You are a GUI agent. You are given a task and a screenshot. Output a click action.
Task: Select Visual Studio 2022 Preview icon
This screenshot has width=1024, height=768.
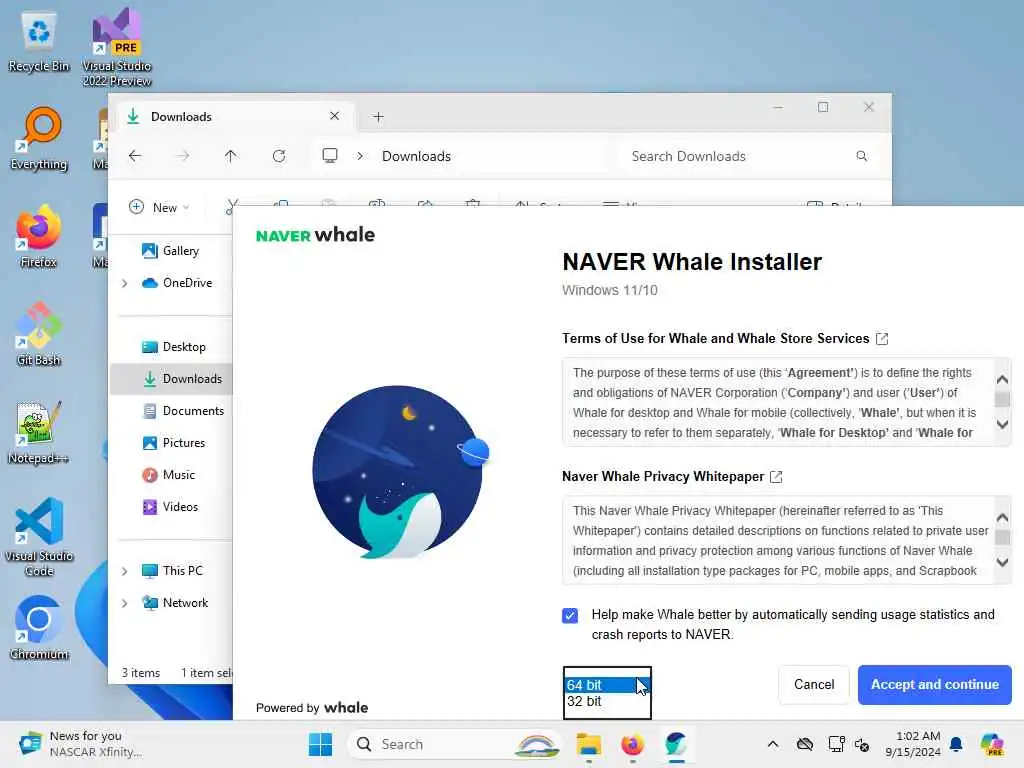(x=117, y=48)
